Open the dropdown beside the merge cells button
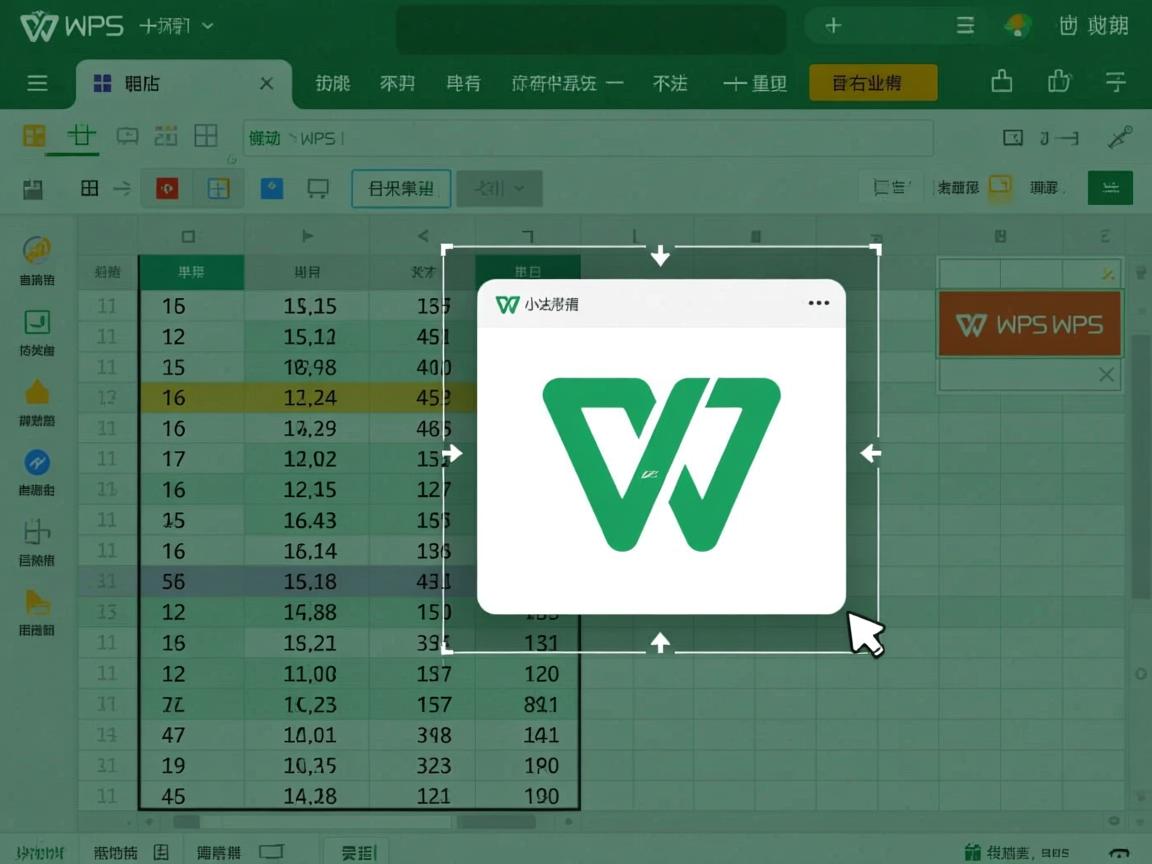The height and width of the screenshot is (864, 1152). (499, 188)
